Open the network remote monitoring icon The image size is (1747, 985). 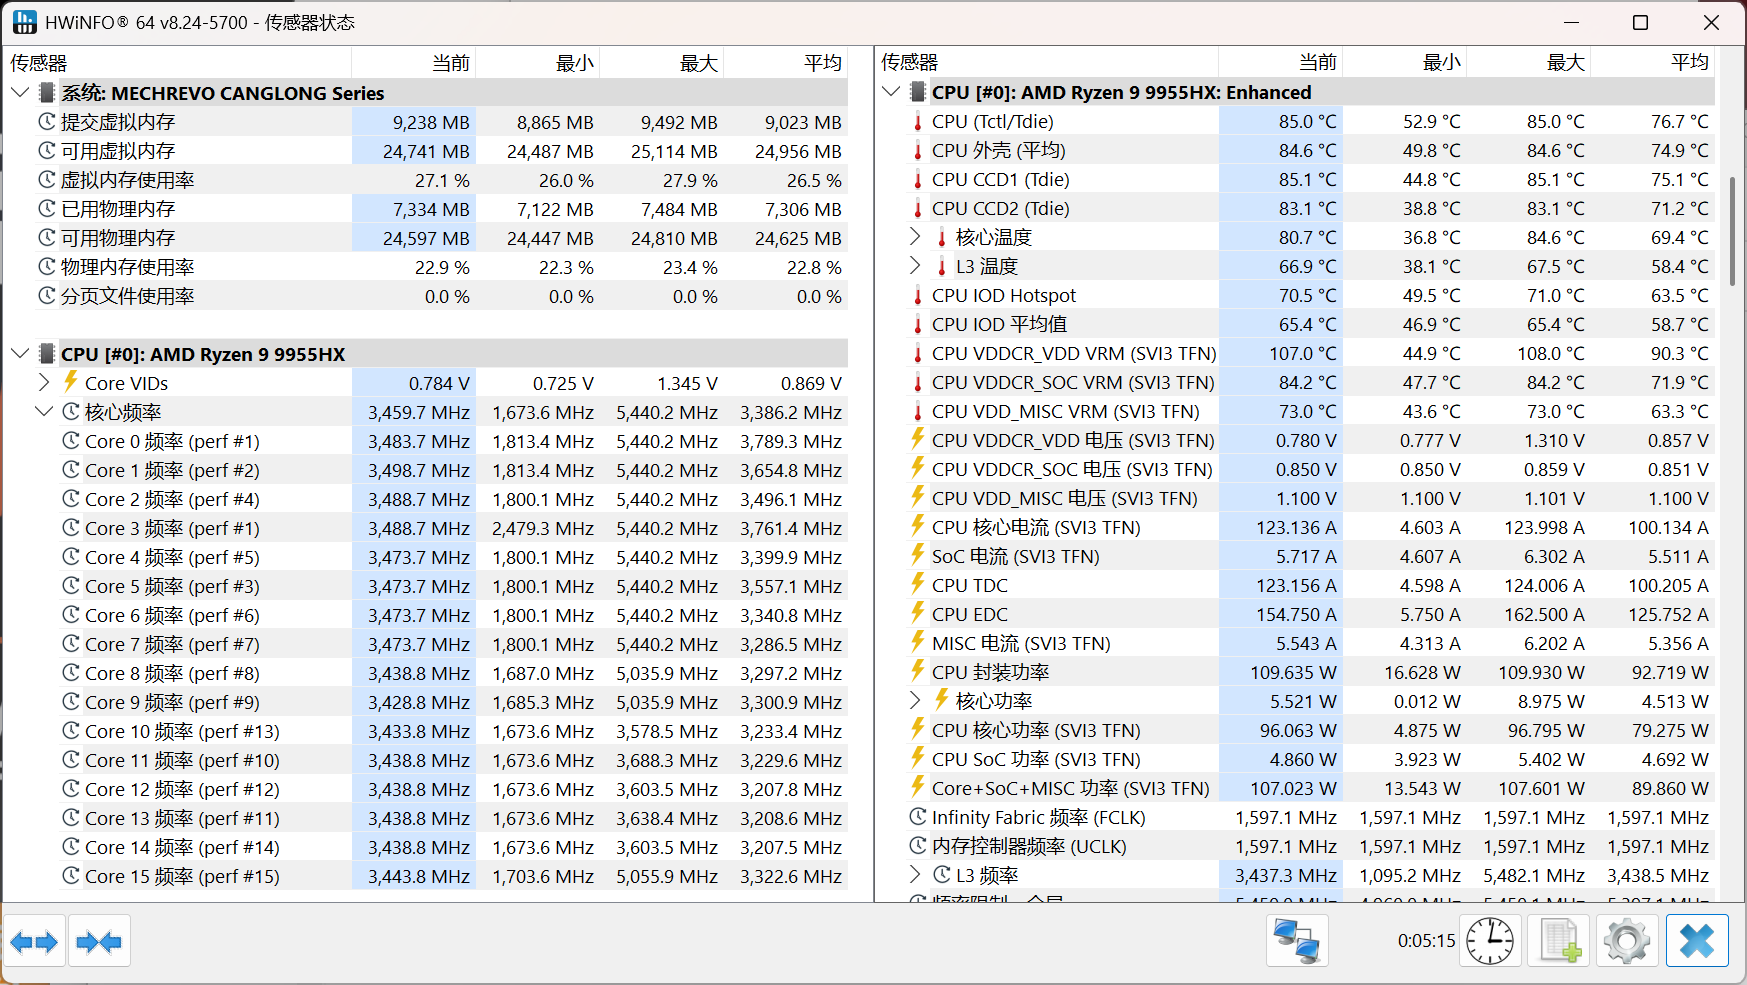click(1297, 941)
